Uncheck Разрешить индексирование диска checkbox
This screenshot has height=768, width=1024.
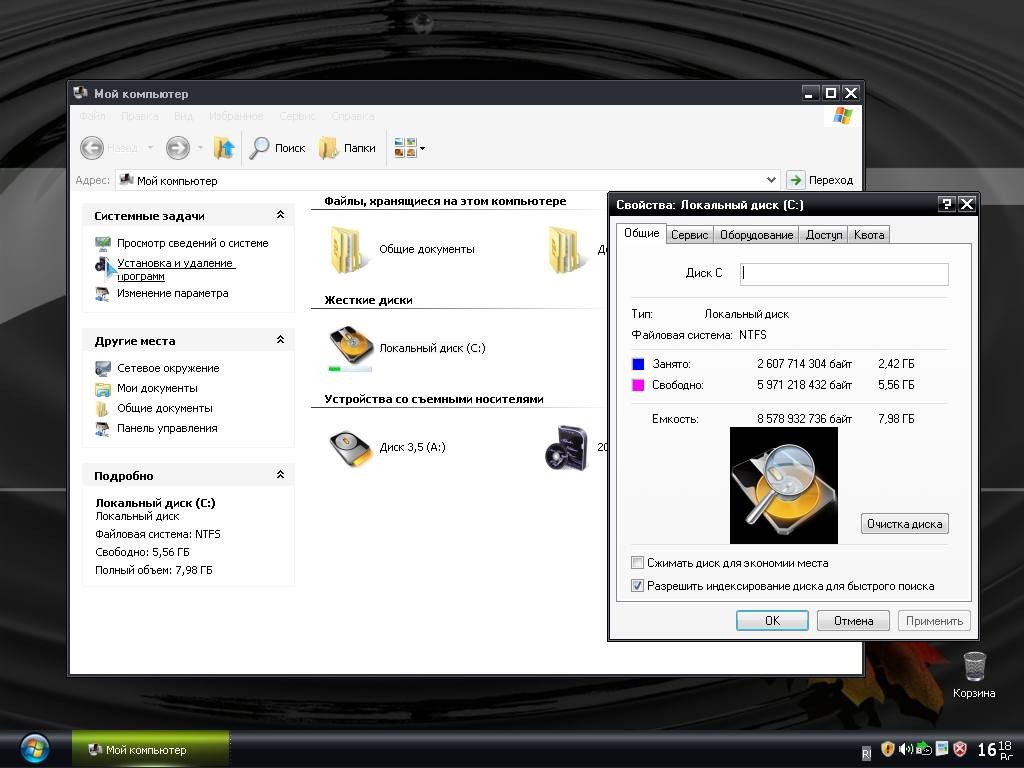[x=637, y=586]
